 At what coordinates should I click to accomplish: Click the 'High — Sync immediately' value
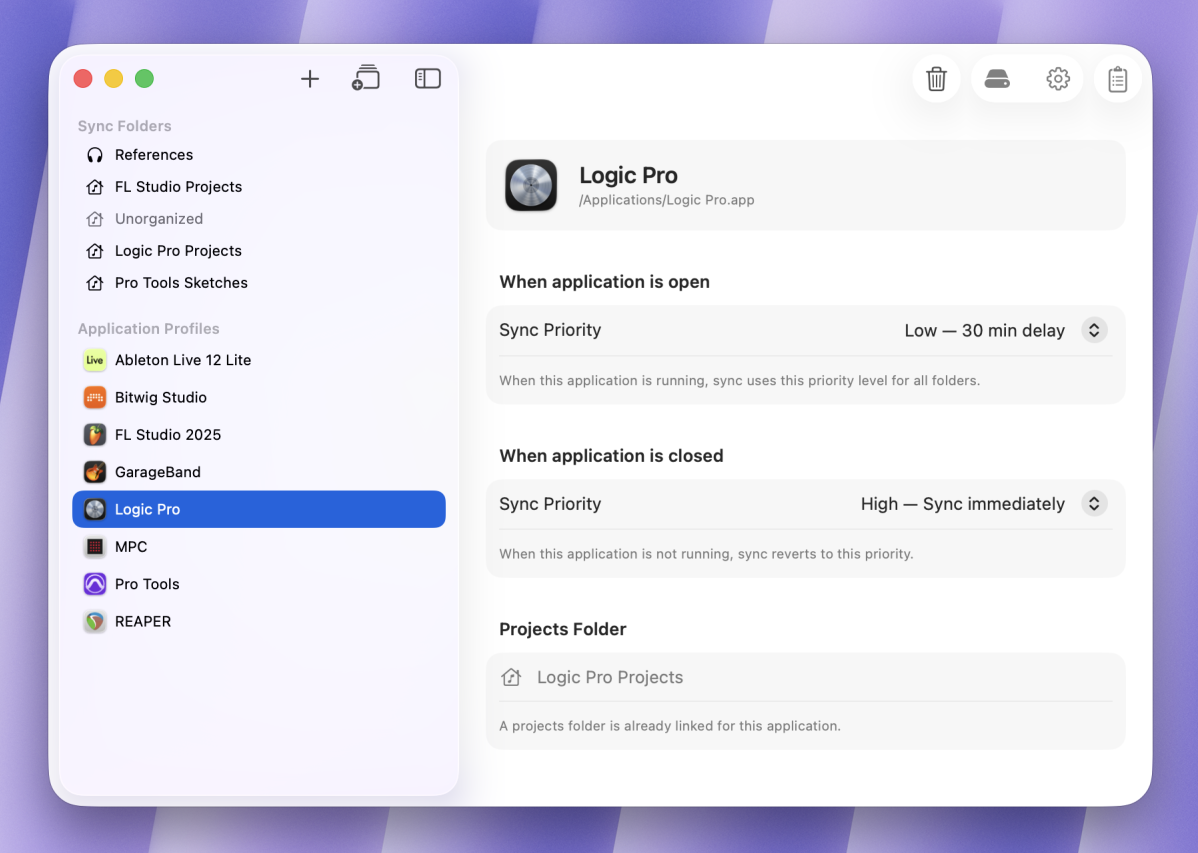(x=963, y=504)
